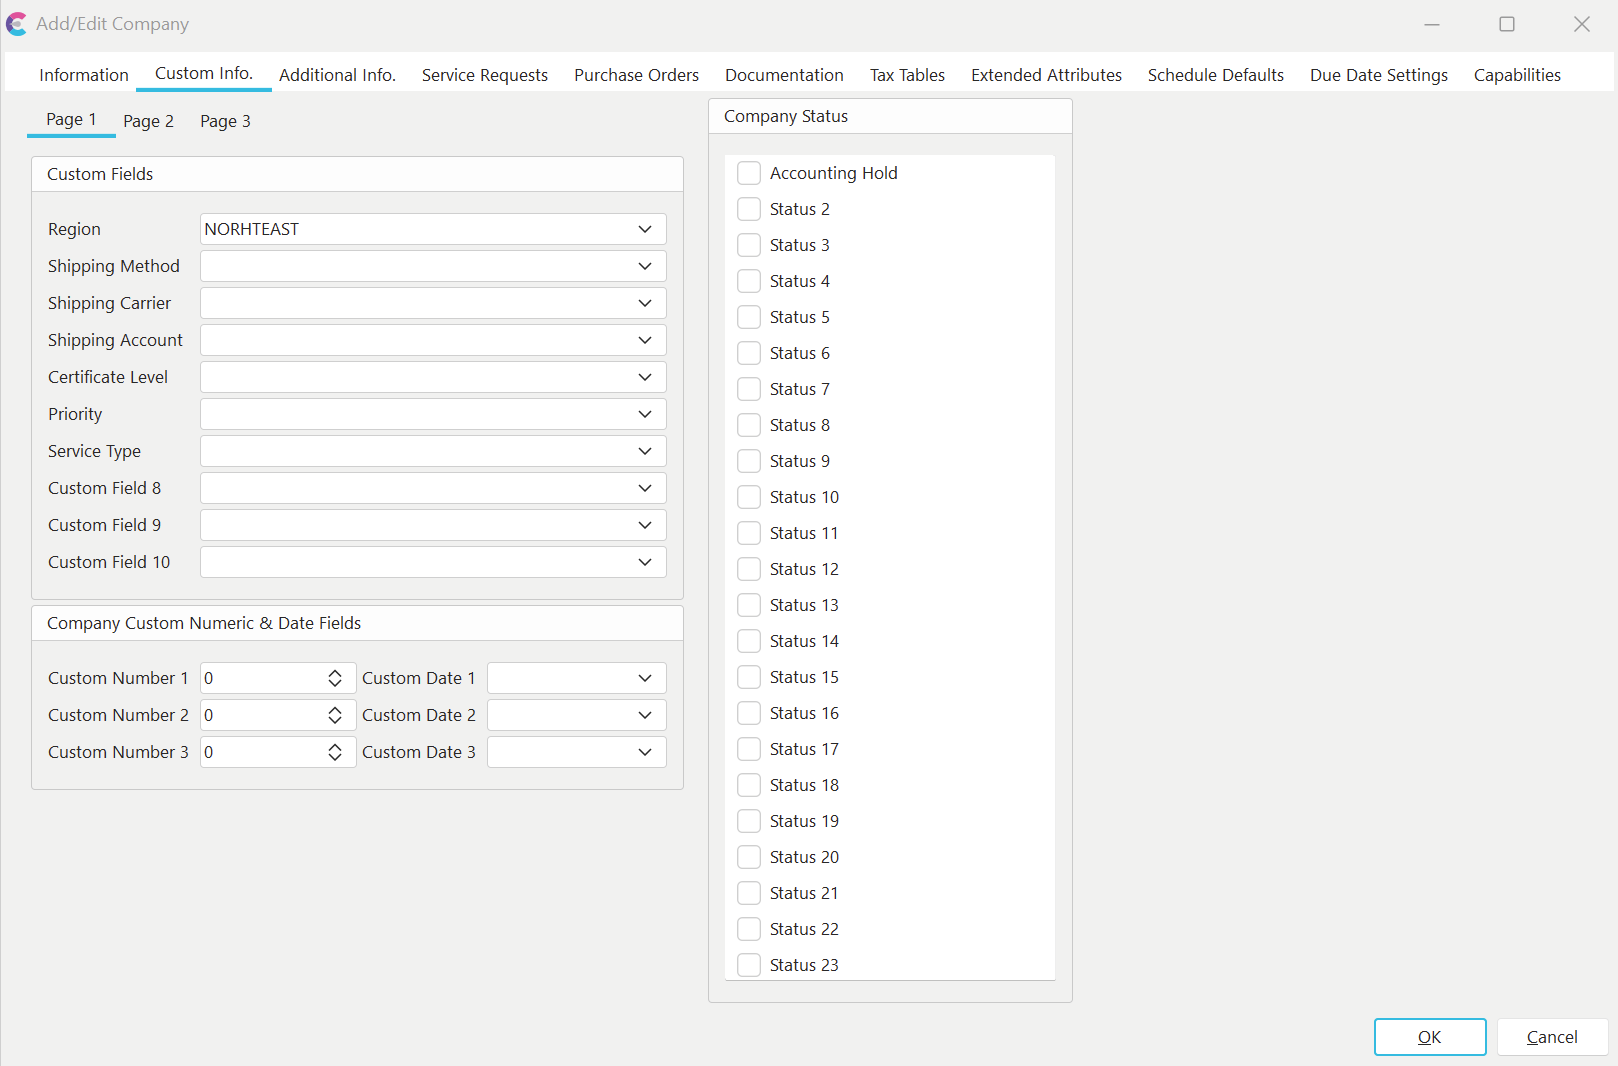Go to Page 2 sub-tab
1618x1066 pixels.
click(148, 121)
